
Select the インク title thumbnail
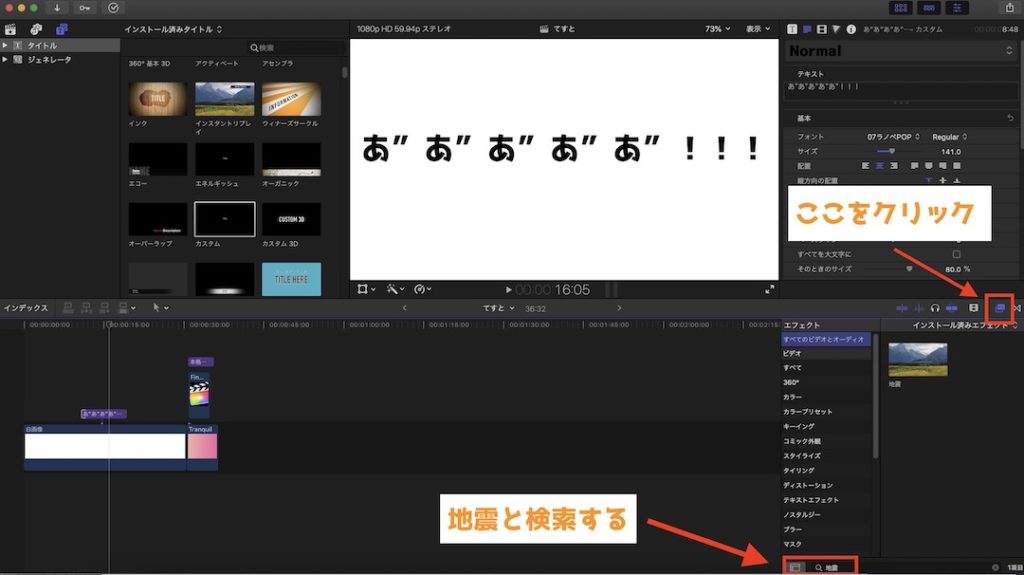point(157,99)
